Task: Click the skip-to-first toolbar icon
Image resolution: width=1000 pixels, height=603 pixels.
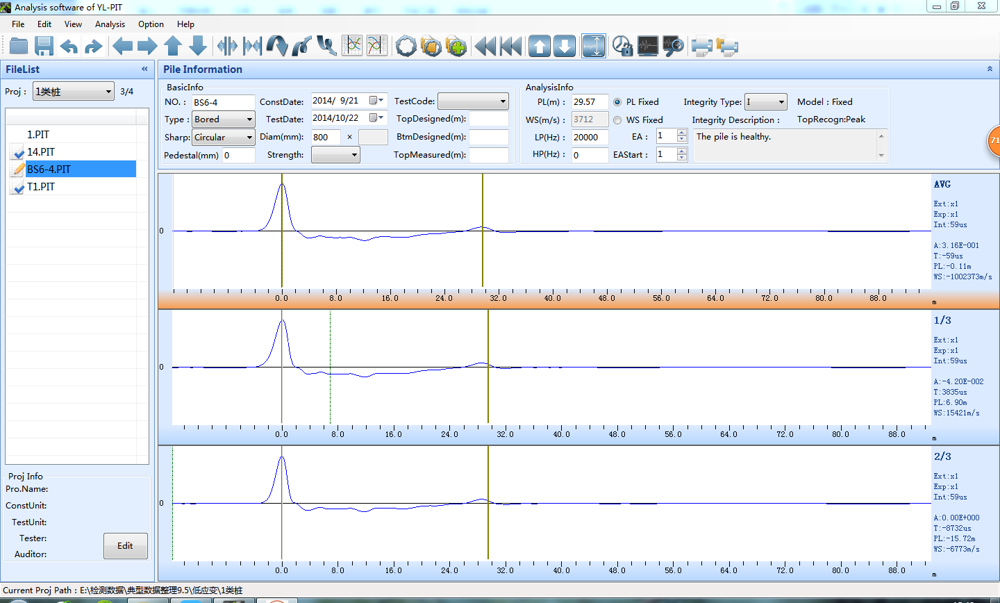Action: [511, 46]
